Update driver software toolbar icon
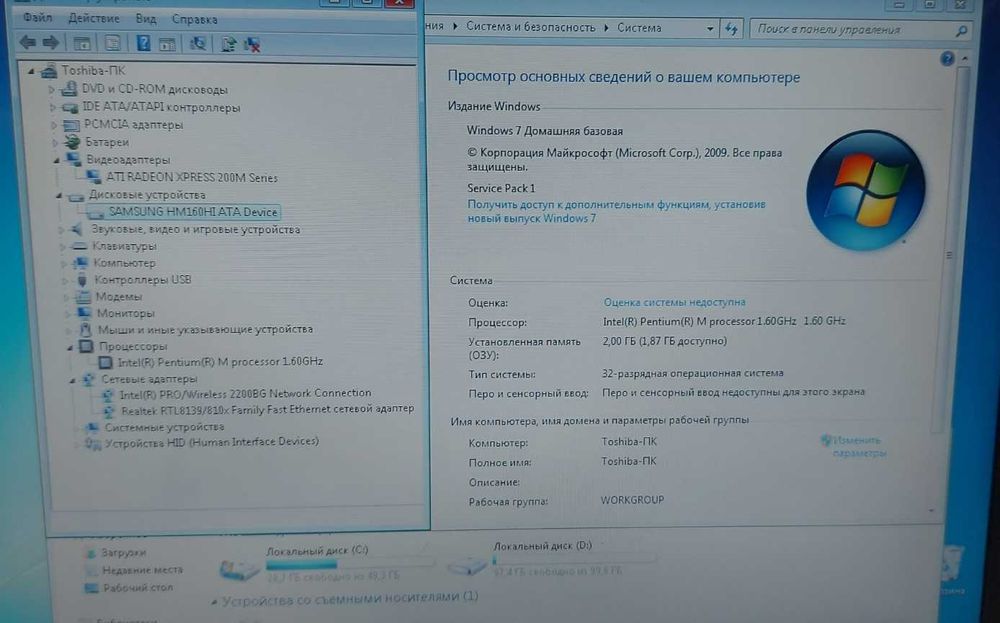The width and height of the screenshot is (1000, 623). [x=228, y=44]
